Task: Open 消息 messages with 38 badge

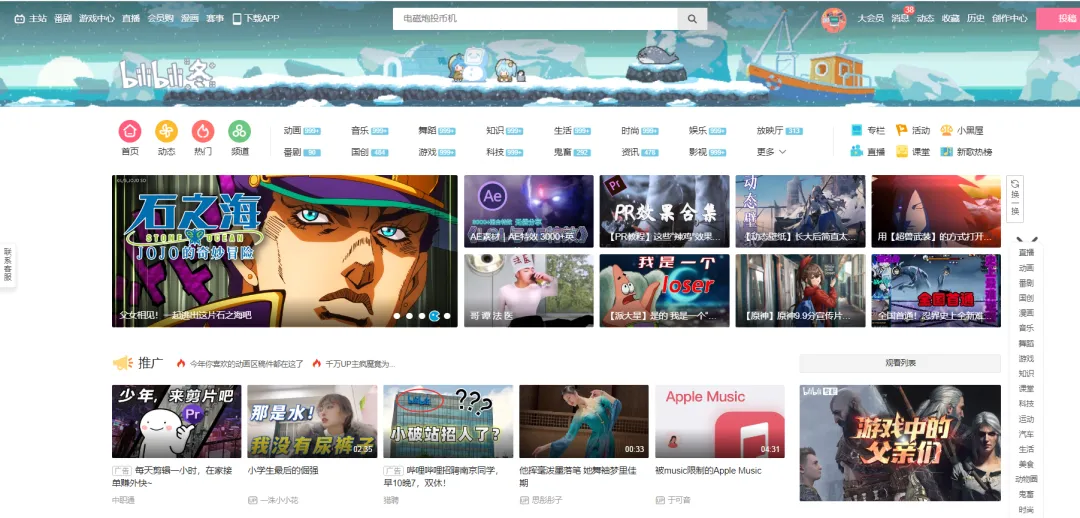Action: tap(900, 18)
